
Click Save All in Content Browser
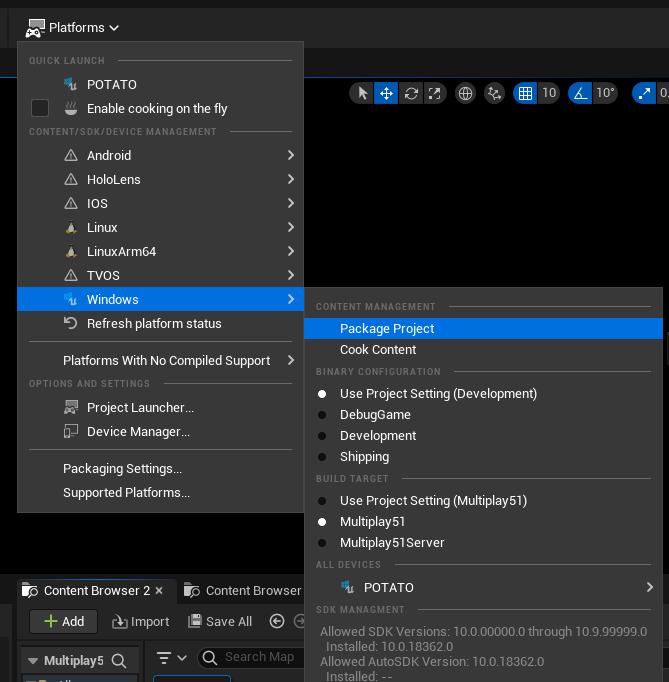220,622
